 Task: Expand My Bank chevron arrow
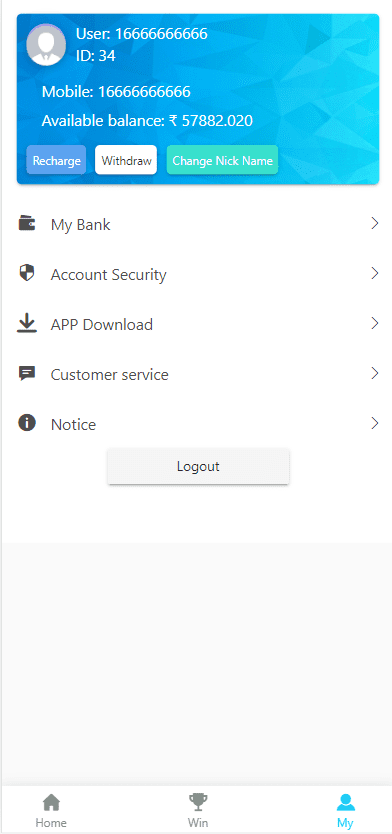click(x=375, y=223)
